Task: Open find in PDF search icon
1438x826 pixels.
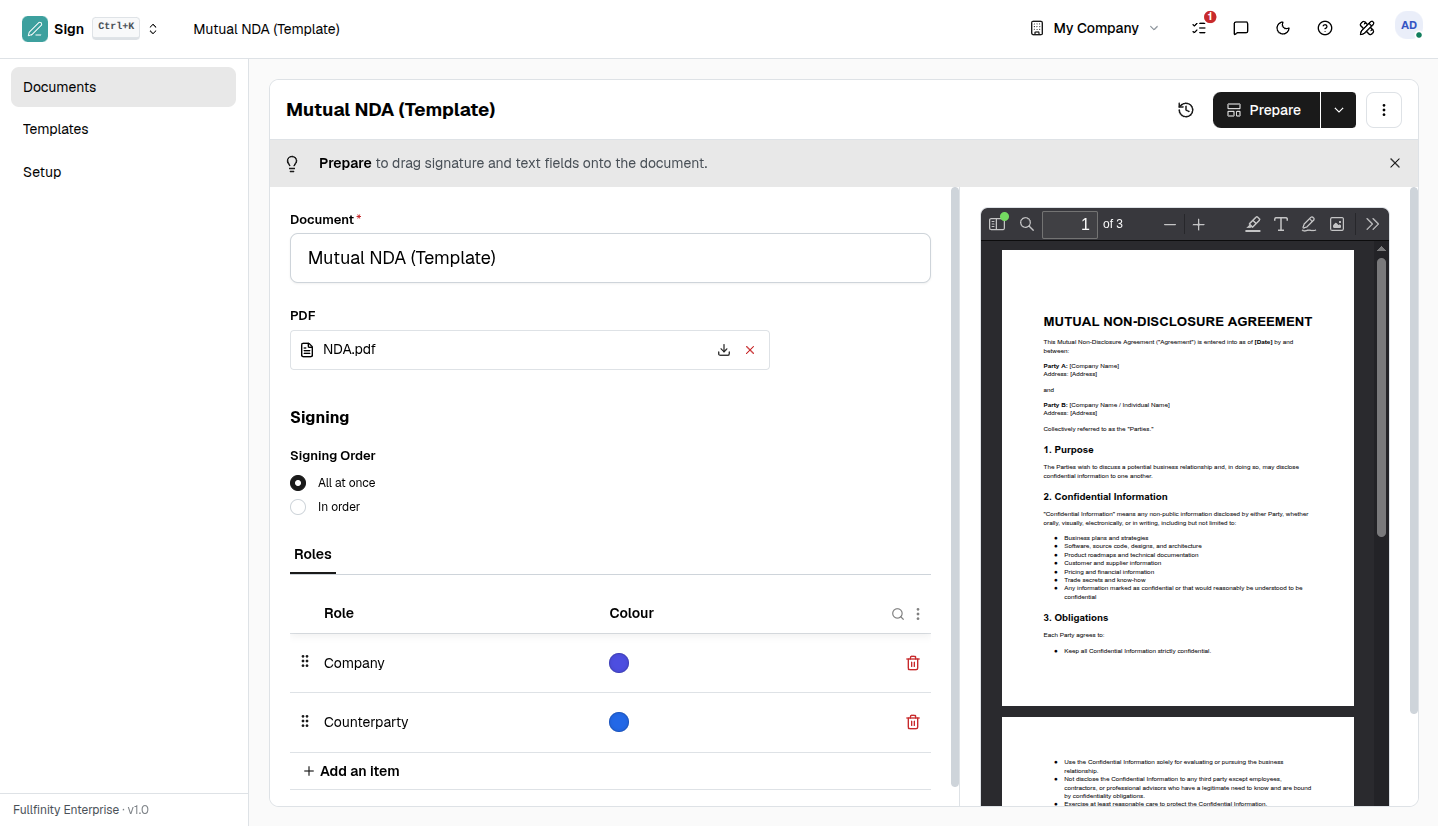Action: (x=1027, y=224)
